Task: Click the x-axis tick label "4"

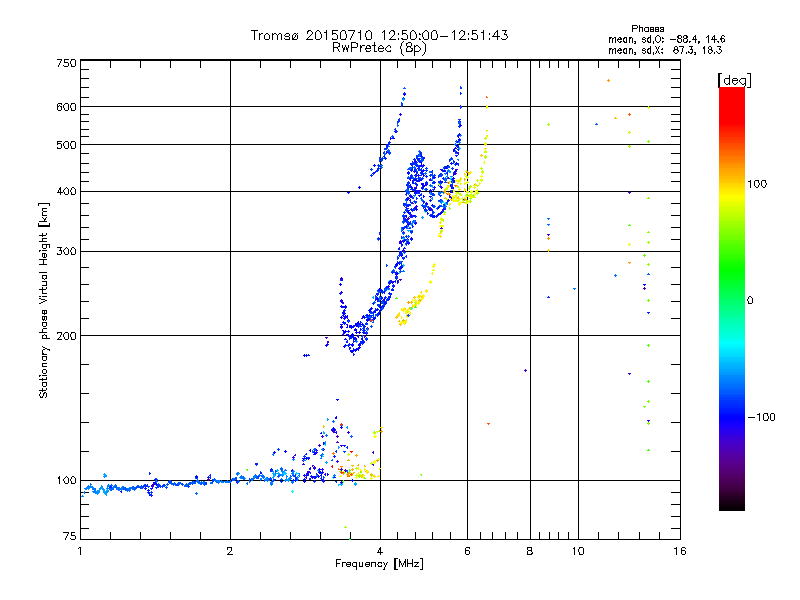Action: (x=380, y=551)
